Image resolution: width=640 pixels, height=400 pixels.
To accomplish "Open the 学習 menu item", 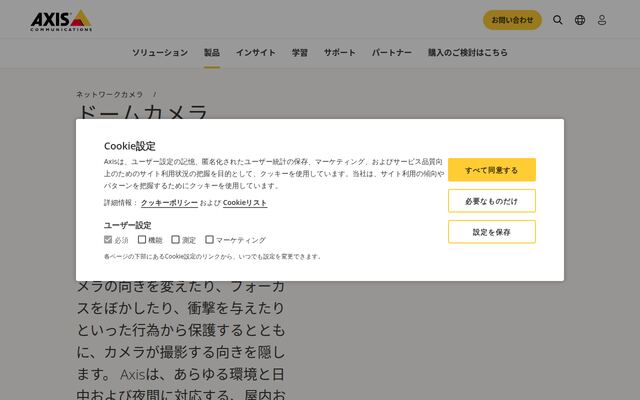I will point(300,53).
